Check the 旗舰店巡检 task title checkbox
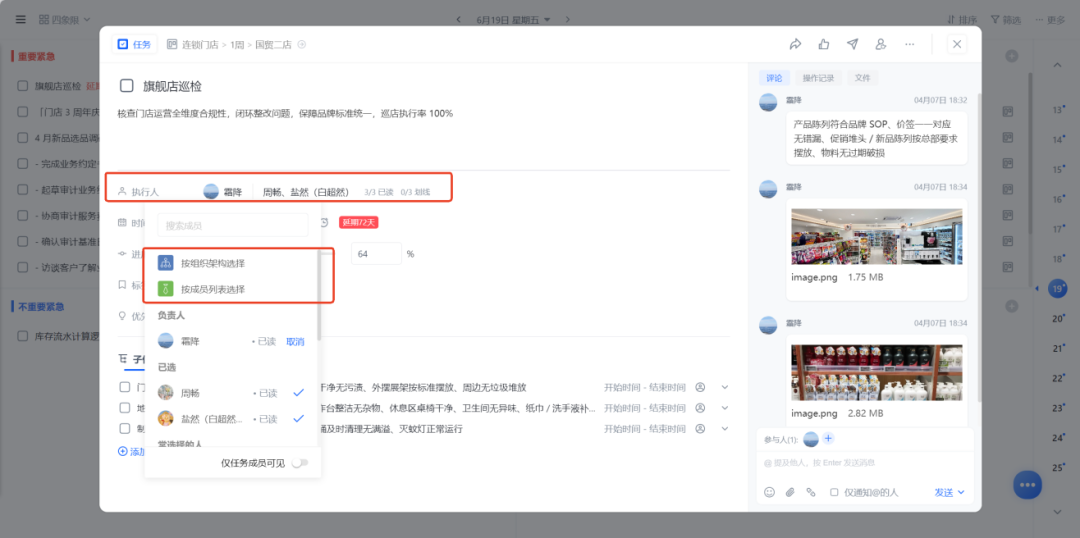1080x538 pixels. (x=127, y=85)
